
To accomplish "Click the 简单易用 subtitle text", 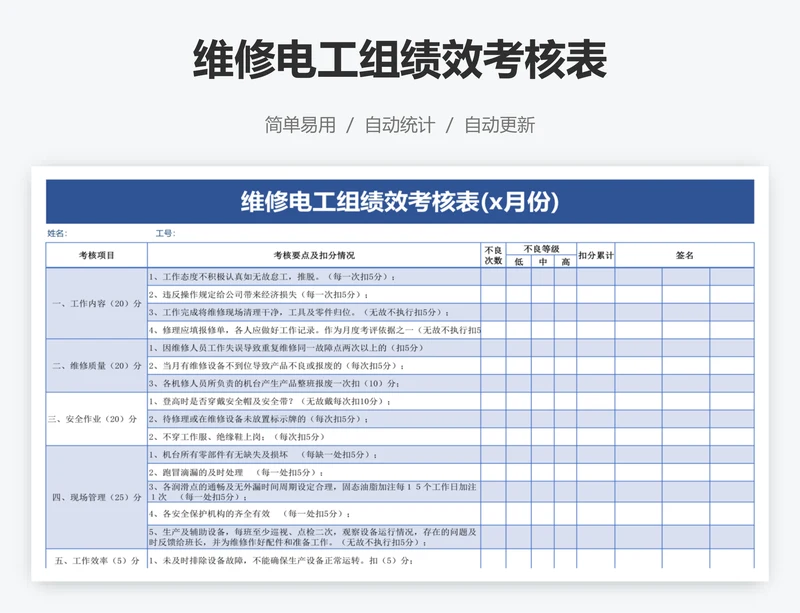I will pyautogui.click(x=300, y=125).
